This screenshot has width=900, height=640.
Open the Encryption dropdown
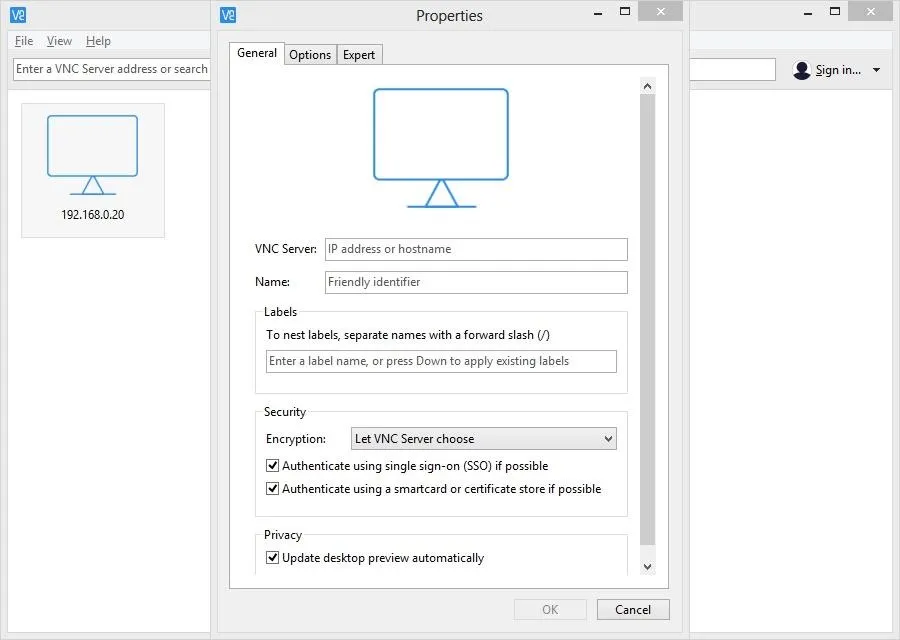pos(483,439)
